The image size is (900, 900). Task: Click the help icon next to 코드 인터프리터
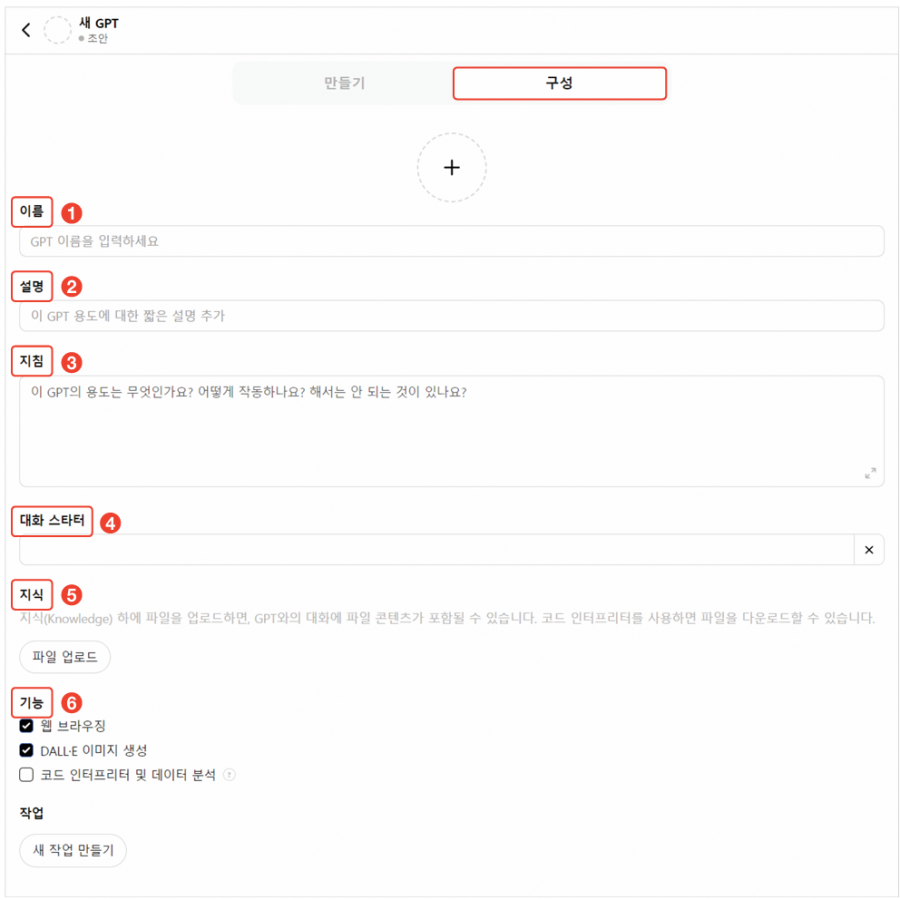point(229,775)
